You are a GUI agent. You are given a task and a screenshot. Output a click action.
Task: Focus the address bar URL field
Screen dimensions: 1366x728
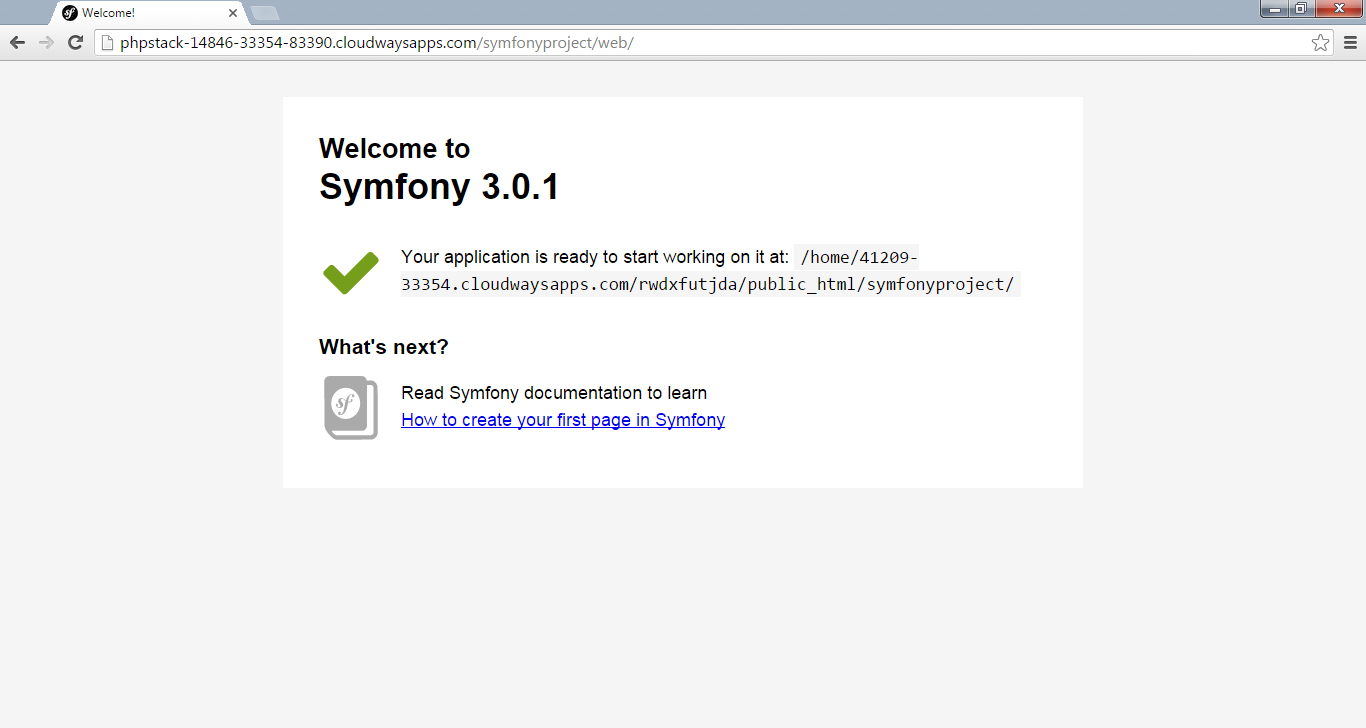click(x=714, y=42)
